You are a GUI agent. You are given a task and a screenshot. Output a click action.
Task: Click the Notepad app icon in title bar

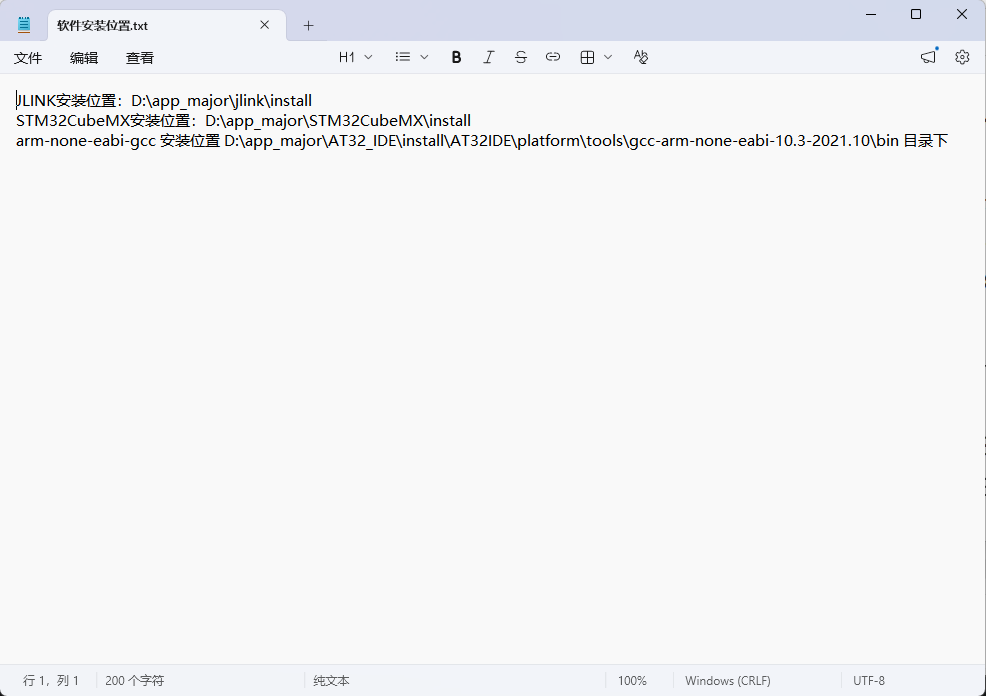point(24,25)
